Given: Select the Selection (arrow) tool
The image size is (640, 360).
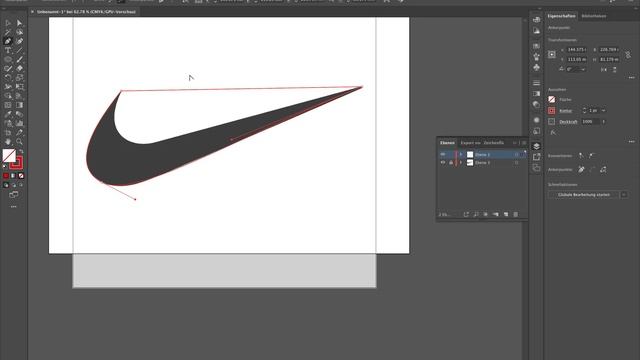Looking at the screenshot, I should coord(8,23).
